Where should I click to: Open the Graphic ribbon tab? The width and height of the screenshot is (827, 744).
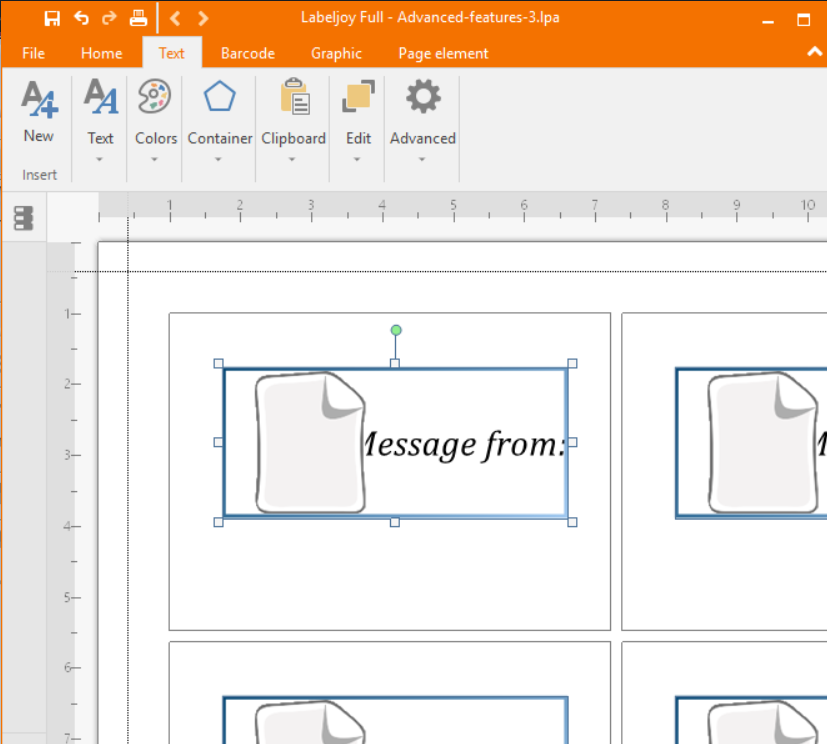tap(336, 53)
